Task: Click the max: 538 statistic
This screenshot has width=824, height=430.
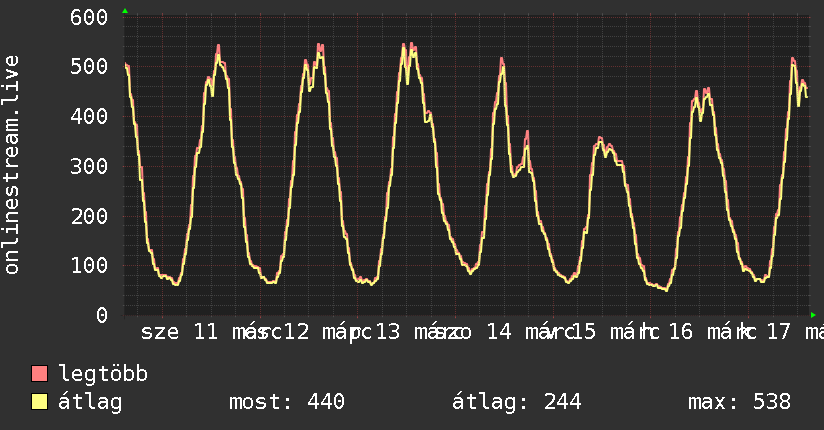Action: point(739,402)
